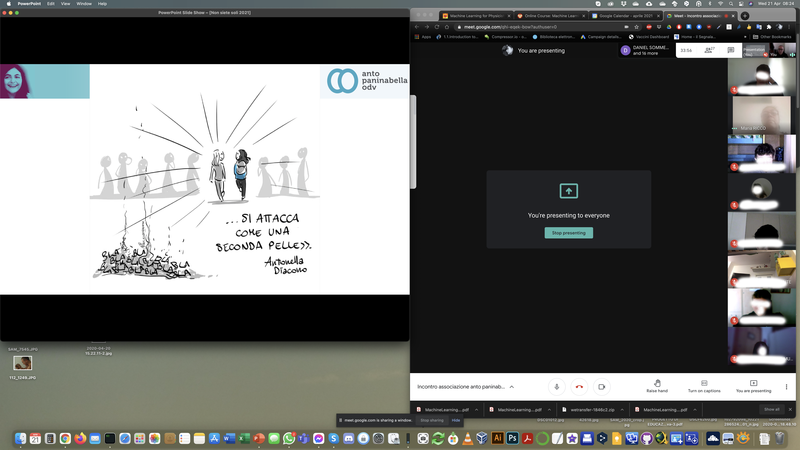
Task: Click Chrome reload button
Action: 437,27
